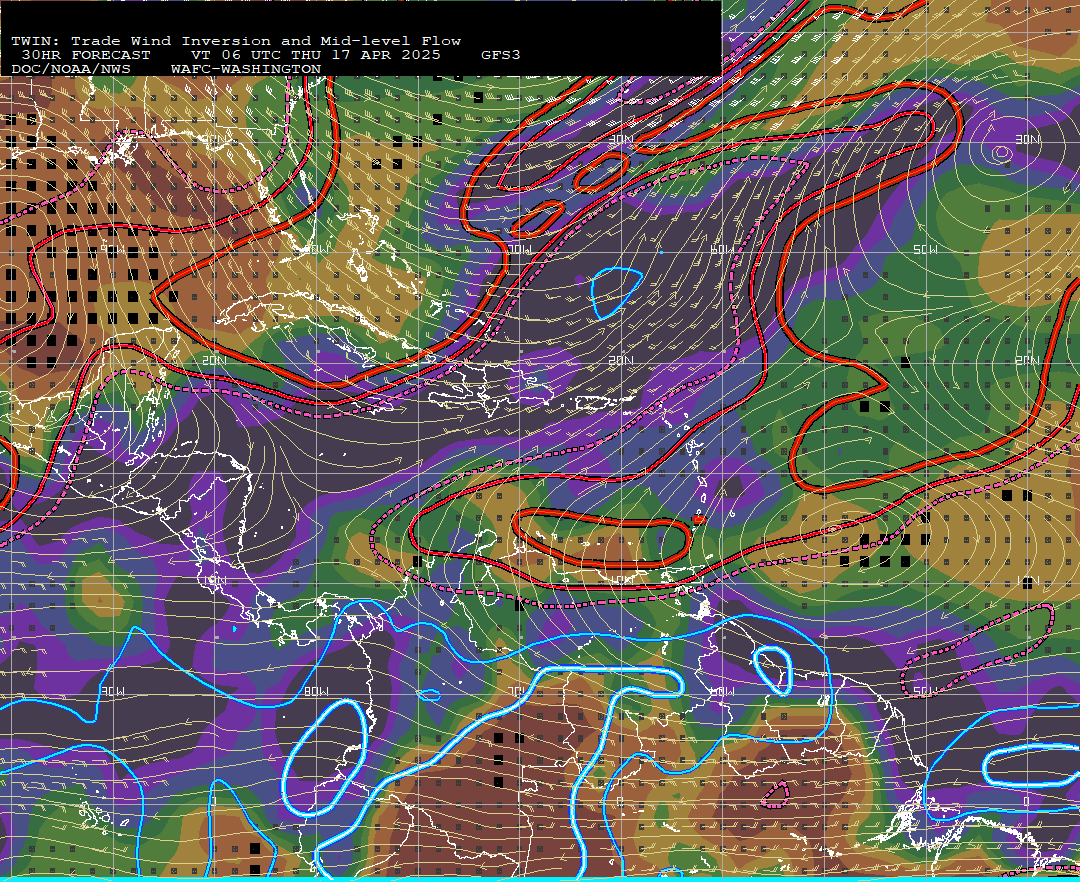This screenshot has width=1080, height=882.
Task: Click the 'WAFC-WASHINGTON' label
Action: (x=246, y=69)
